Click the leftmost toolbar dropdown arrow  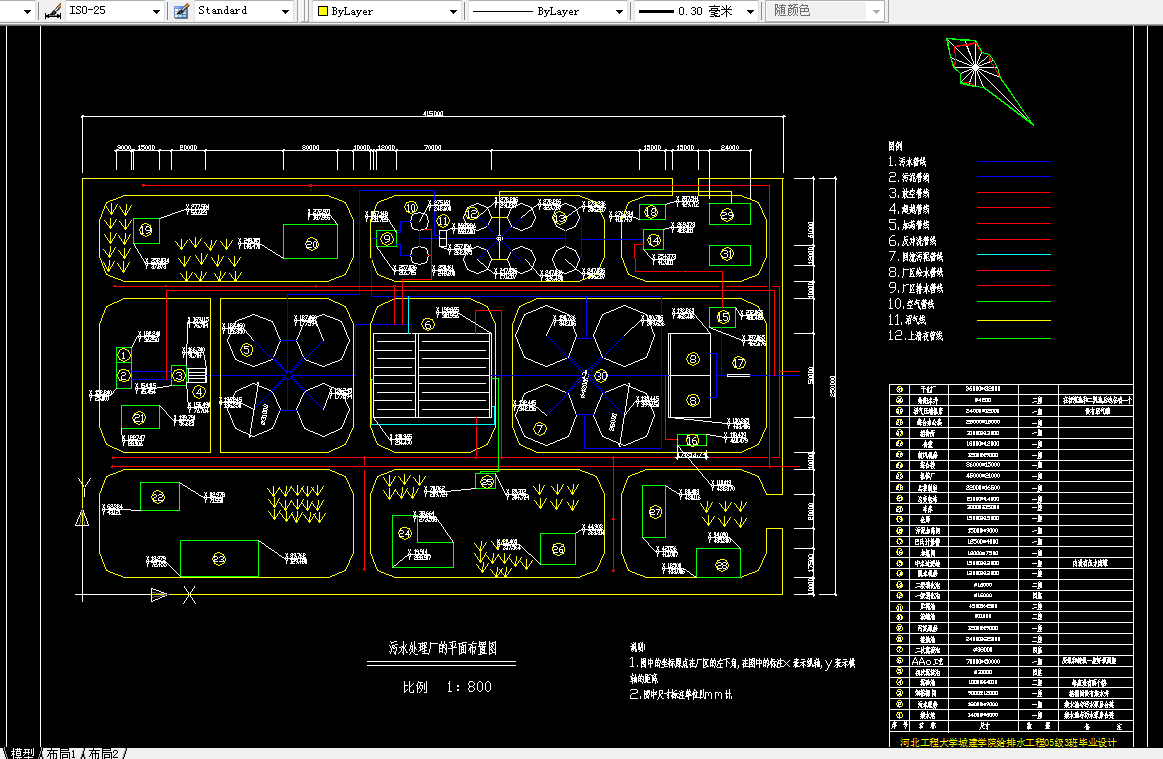tap(27, 11)
